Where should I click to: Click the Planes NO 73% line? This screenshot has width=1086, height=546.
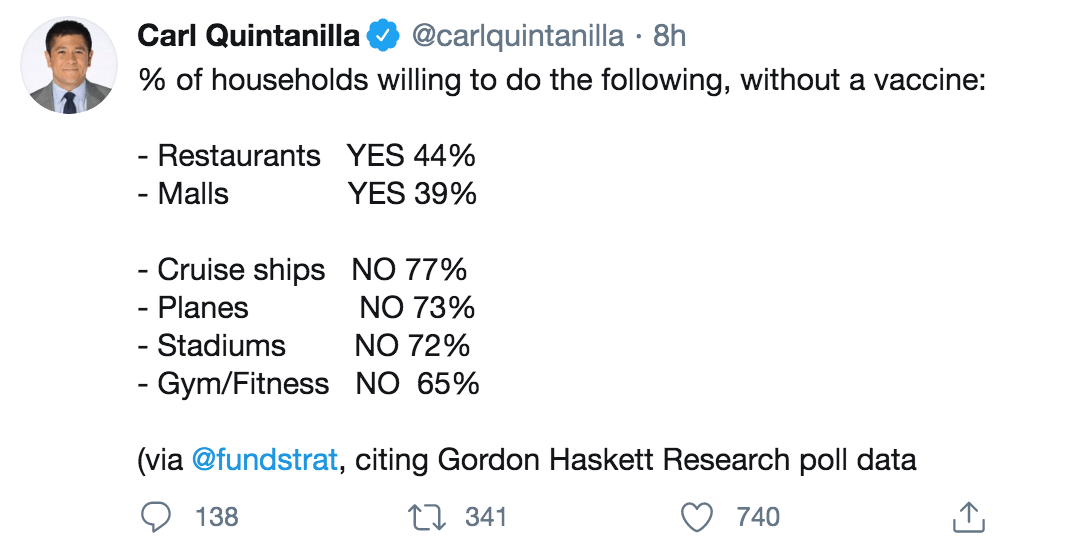(x=307, y=308)
